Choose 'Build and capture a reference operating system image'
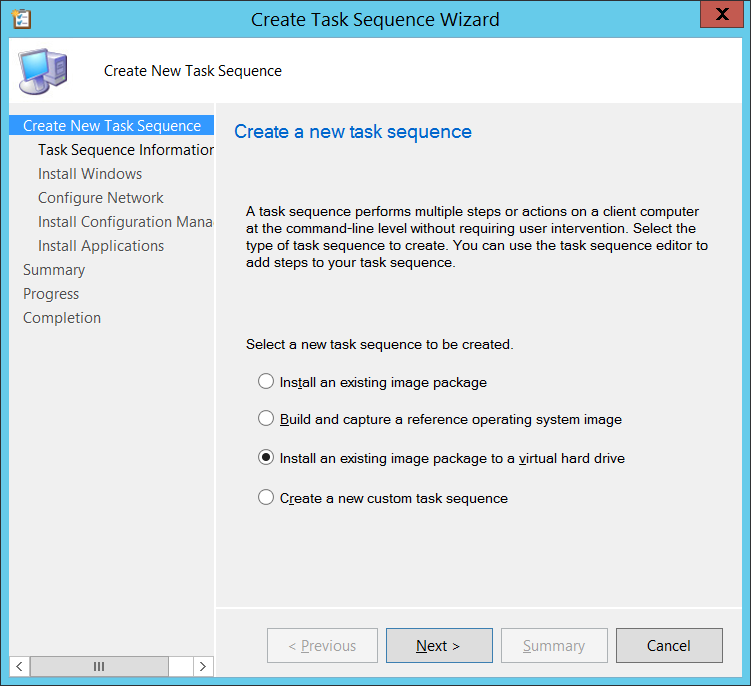 tap(266, 419)
